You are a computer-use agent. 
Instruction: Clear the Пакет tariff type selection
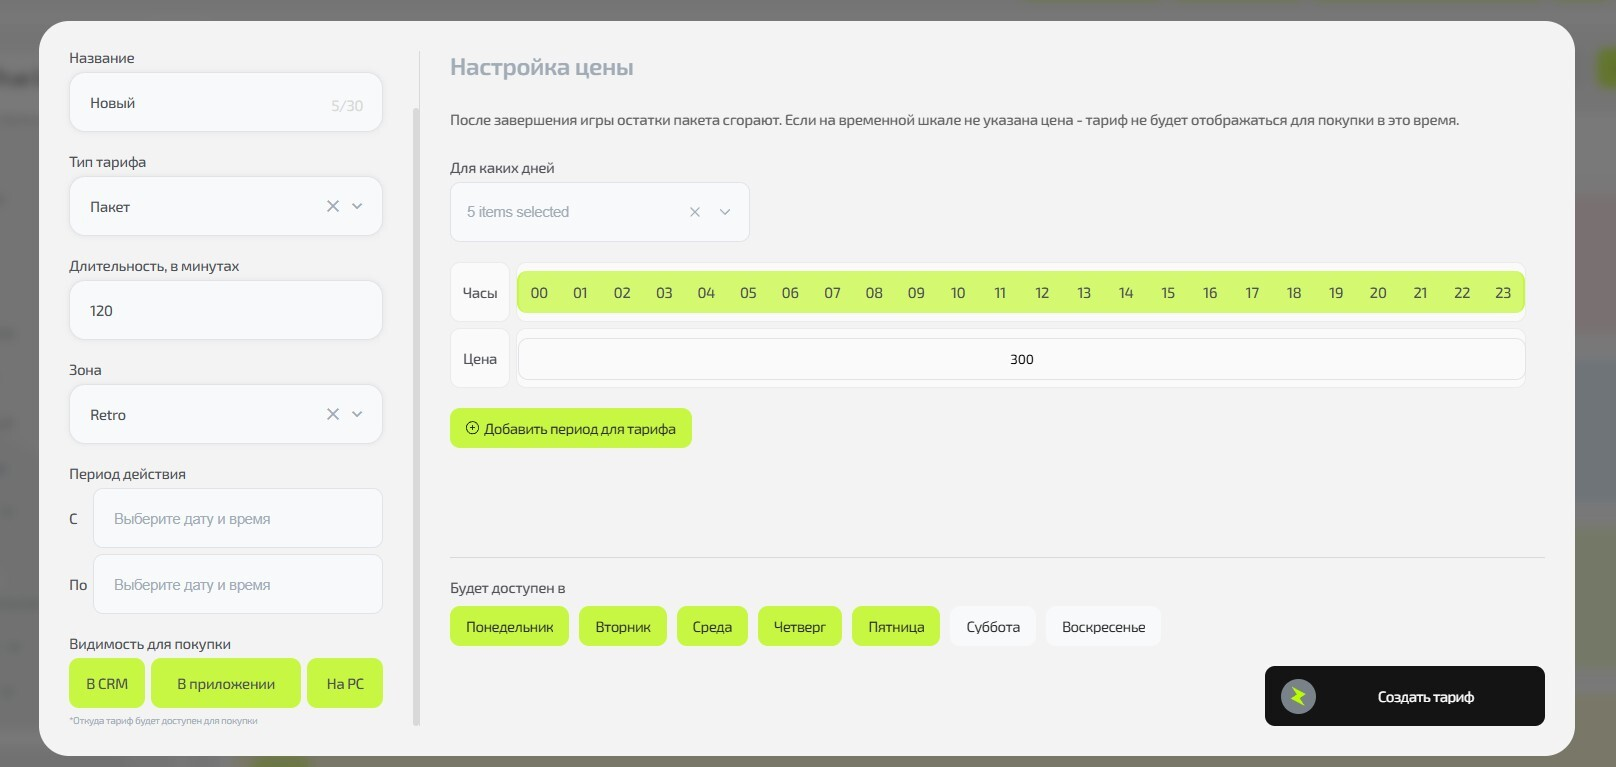[333, 206]
